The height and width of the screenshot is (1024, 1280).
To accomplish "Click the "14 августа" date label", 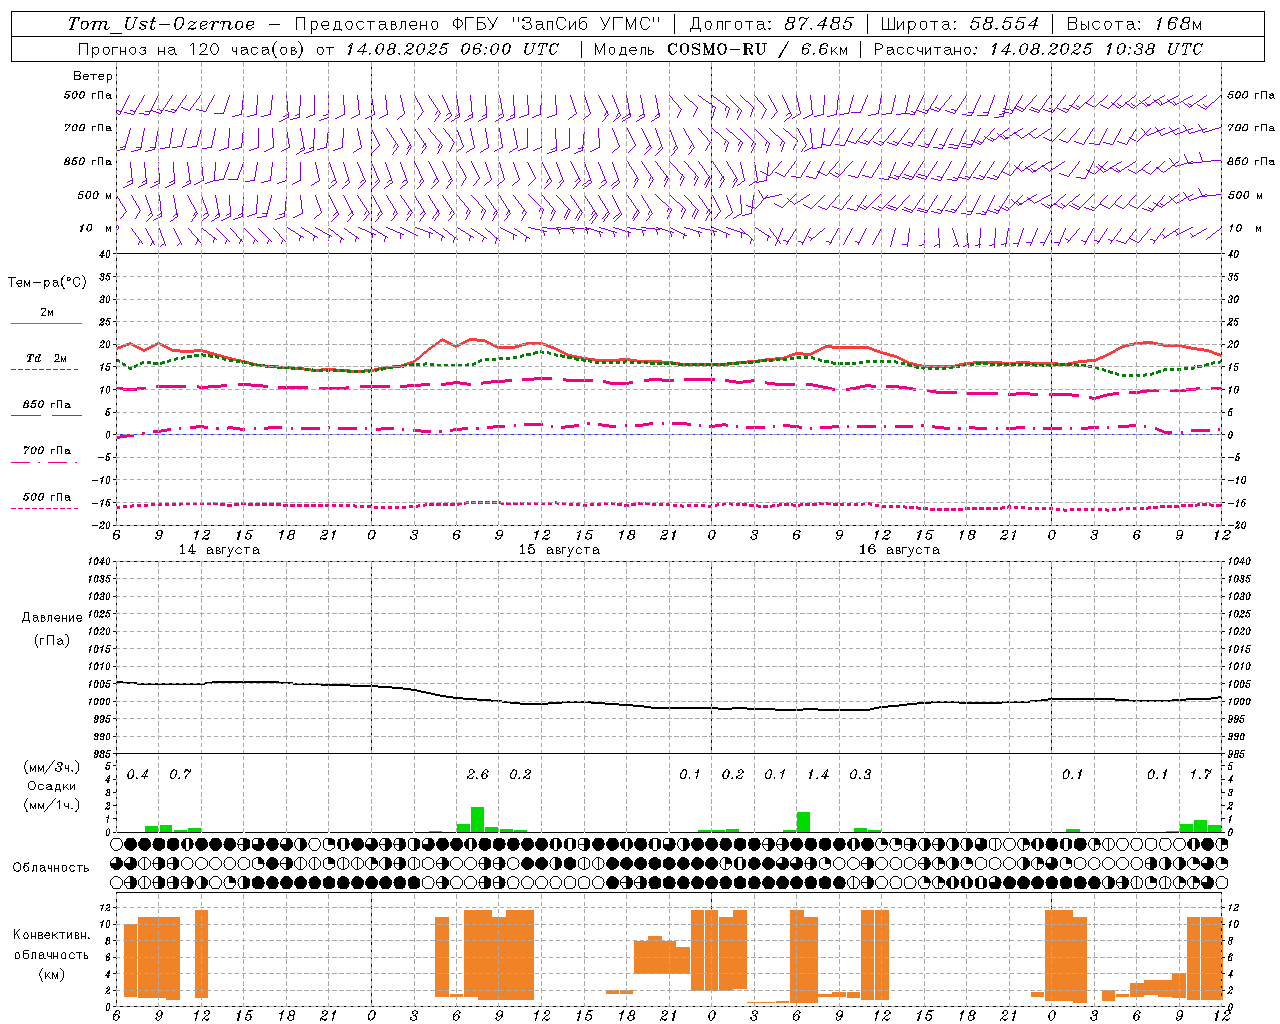I will pos(219,550).
